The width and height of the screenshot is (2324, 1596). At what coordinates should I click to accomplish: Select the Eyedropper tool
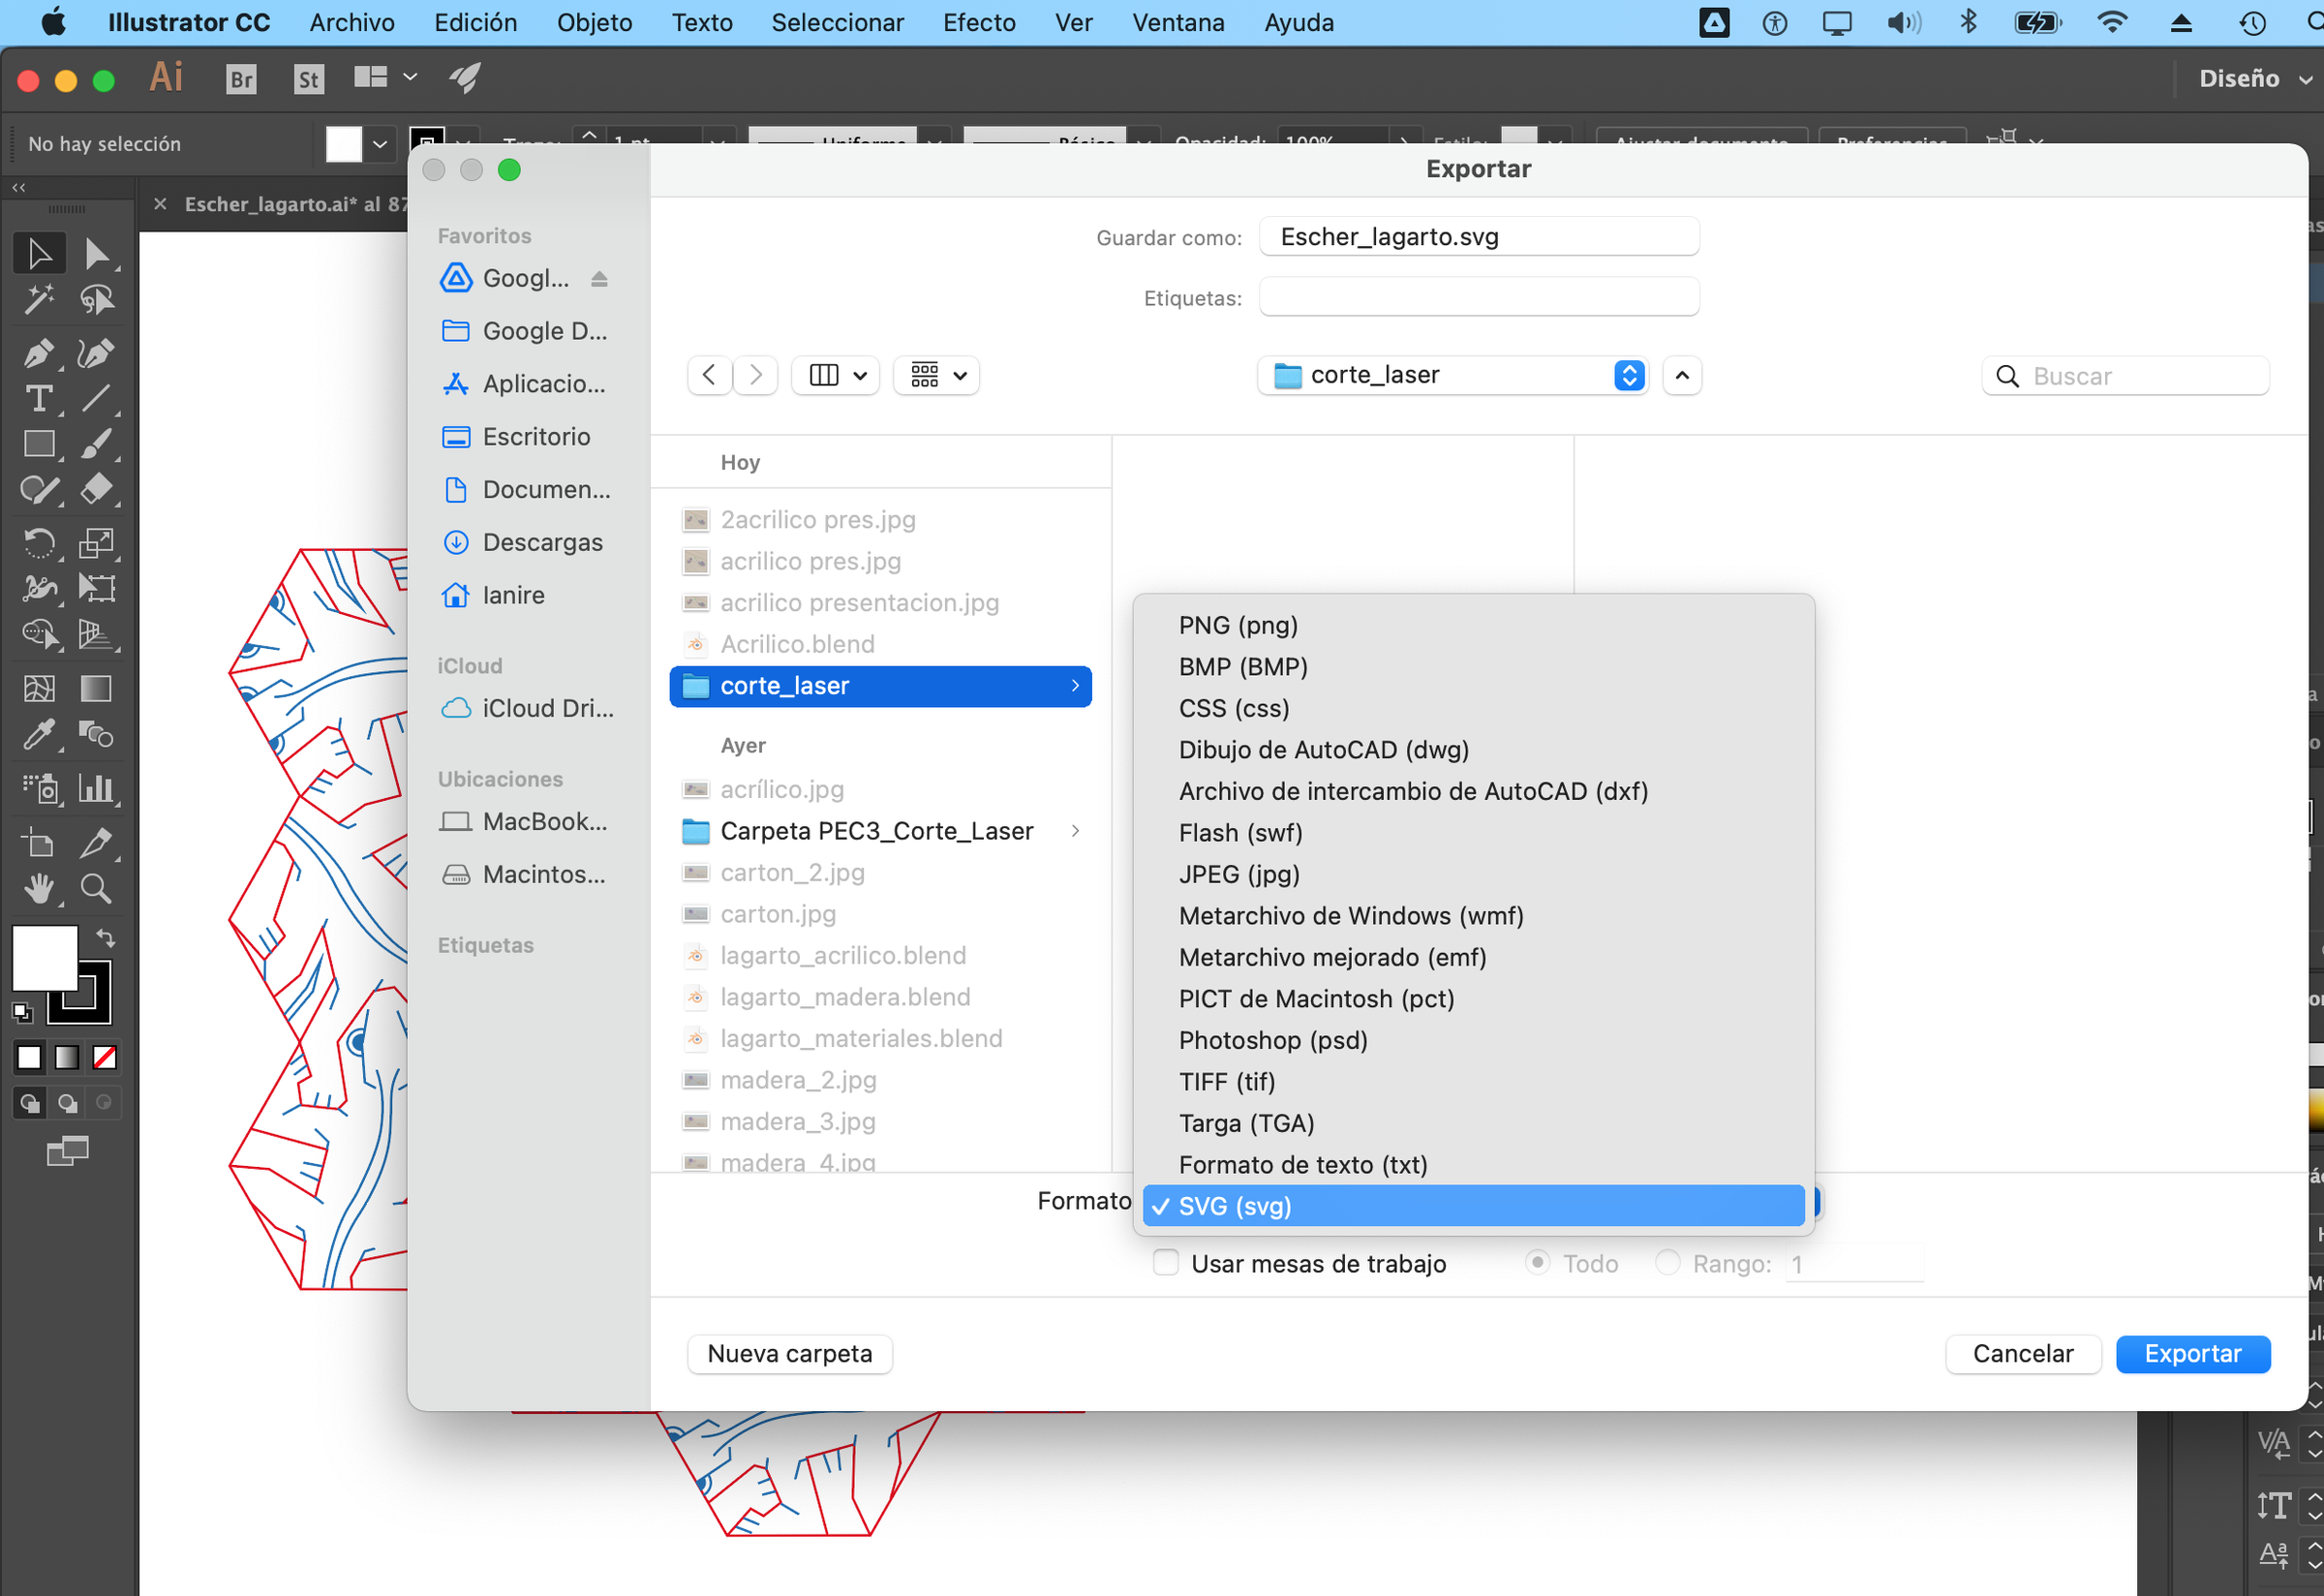pos(39,735)
